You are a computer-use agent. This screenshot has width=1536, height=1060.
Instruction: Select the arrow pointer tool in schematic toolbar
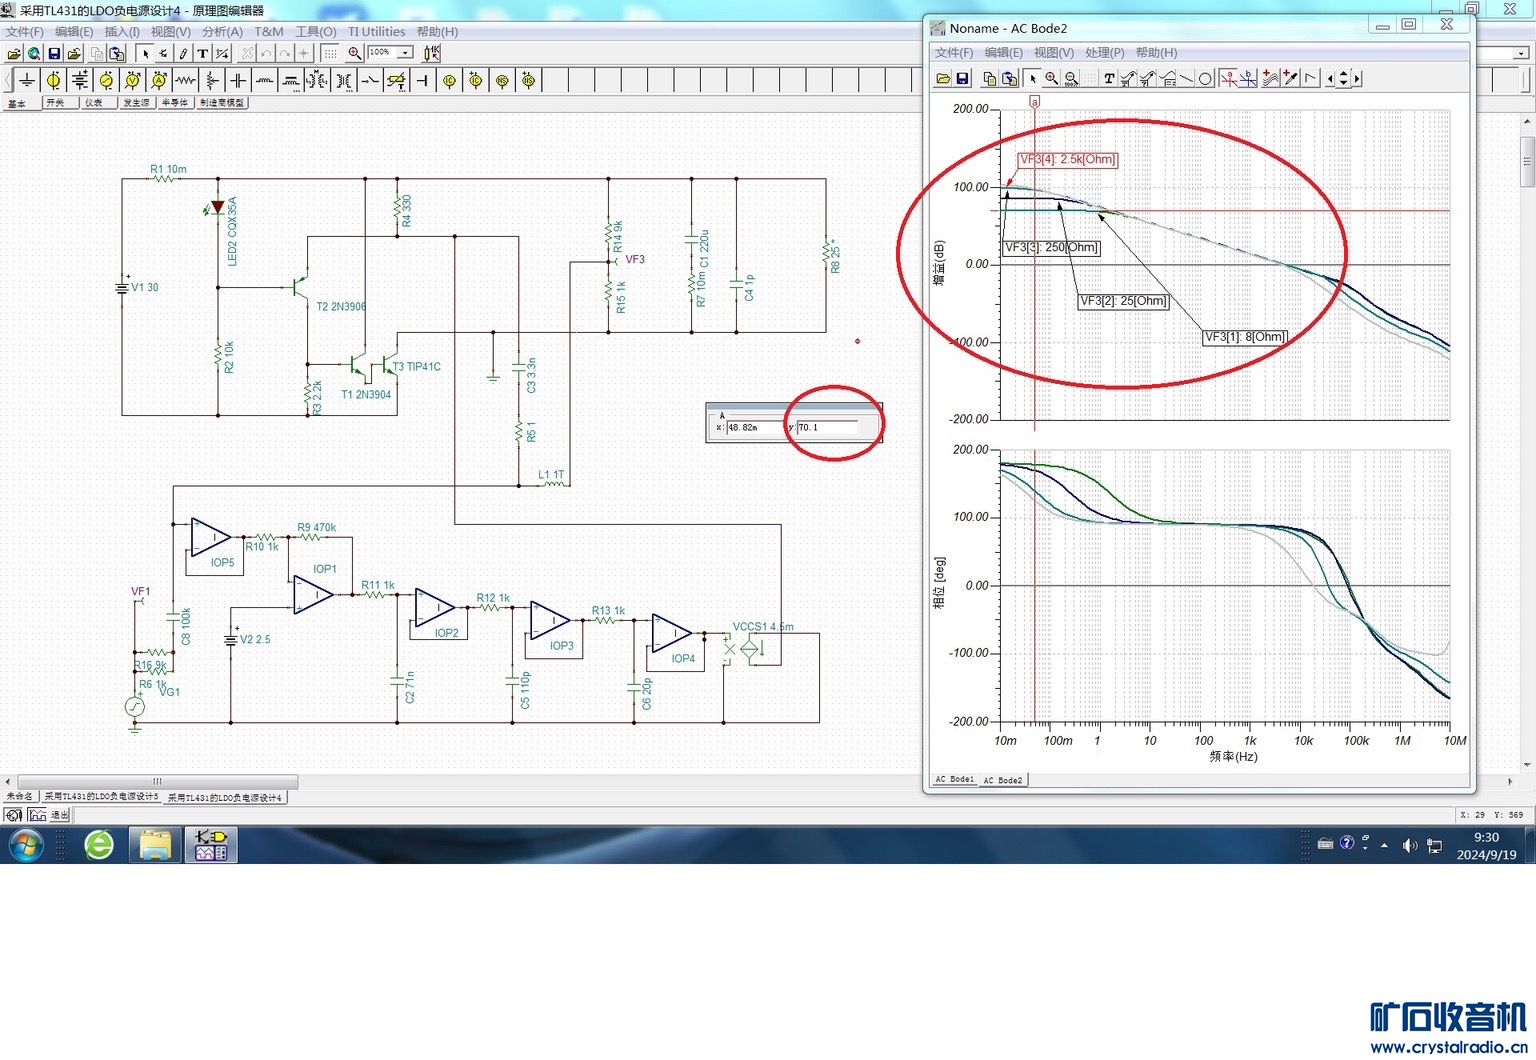click(x=146, y=54)
